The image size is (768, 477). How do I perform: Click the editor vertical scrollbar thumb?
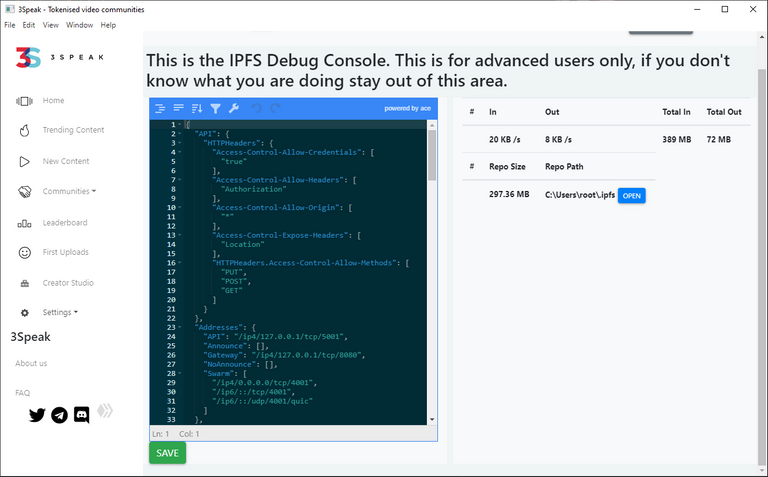pos(432,155)
